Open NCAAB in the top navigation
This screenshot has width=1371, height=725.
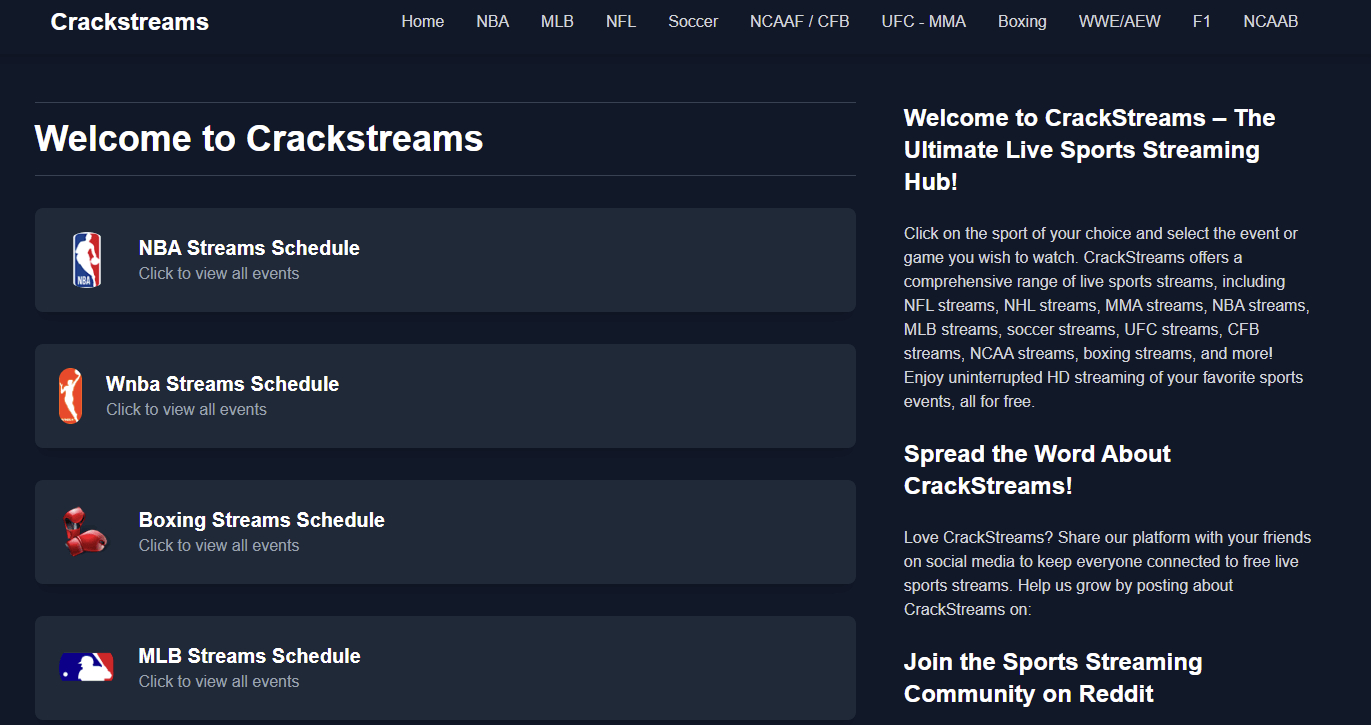pos(1271,21)
